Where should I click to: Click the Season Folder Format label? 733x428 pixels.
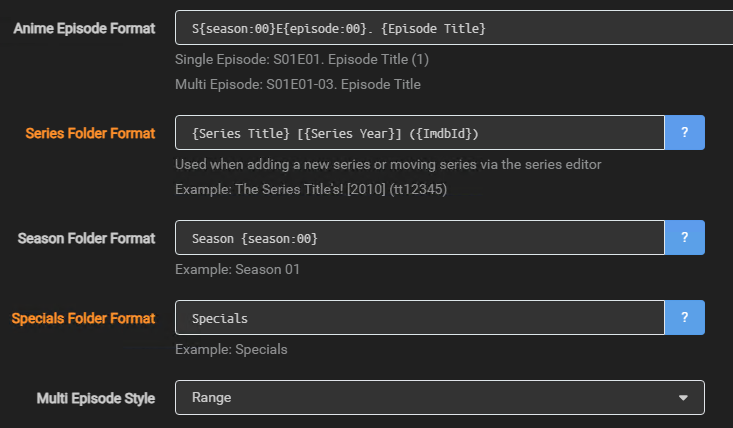[x=86, y=238]
